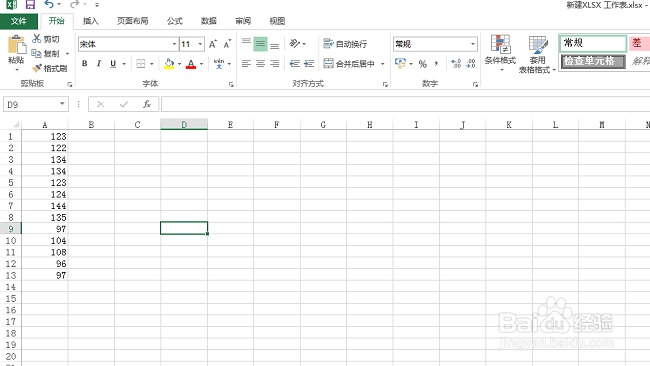Image resolution: width=650 pixels, height=366 pixels.
Task: Click in the formula bar input
Action: (x=405, y=104)
